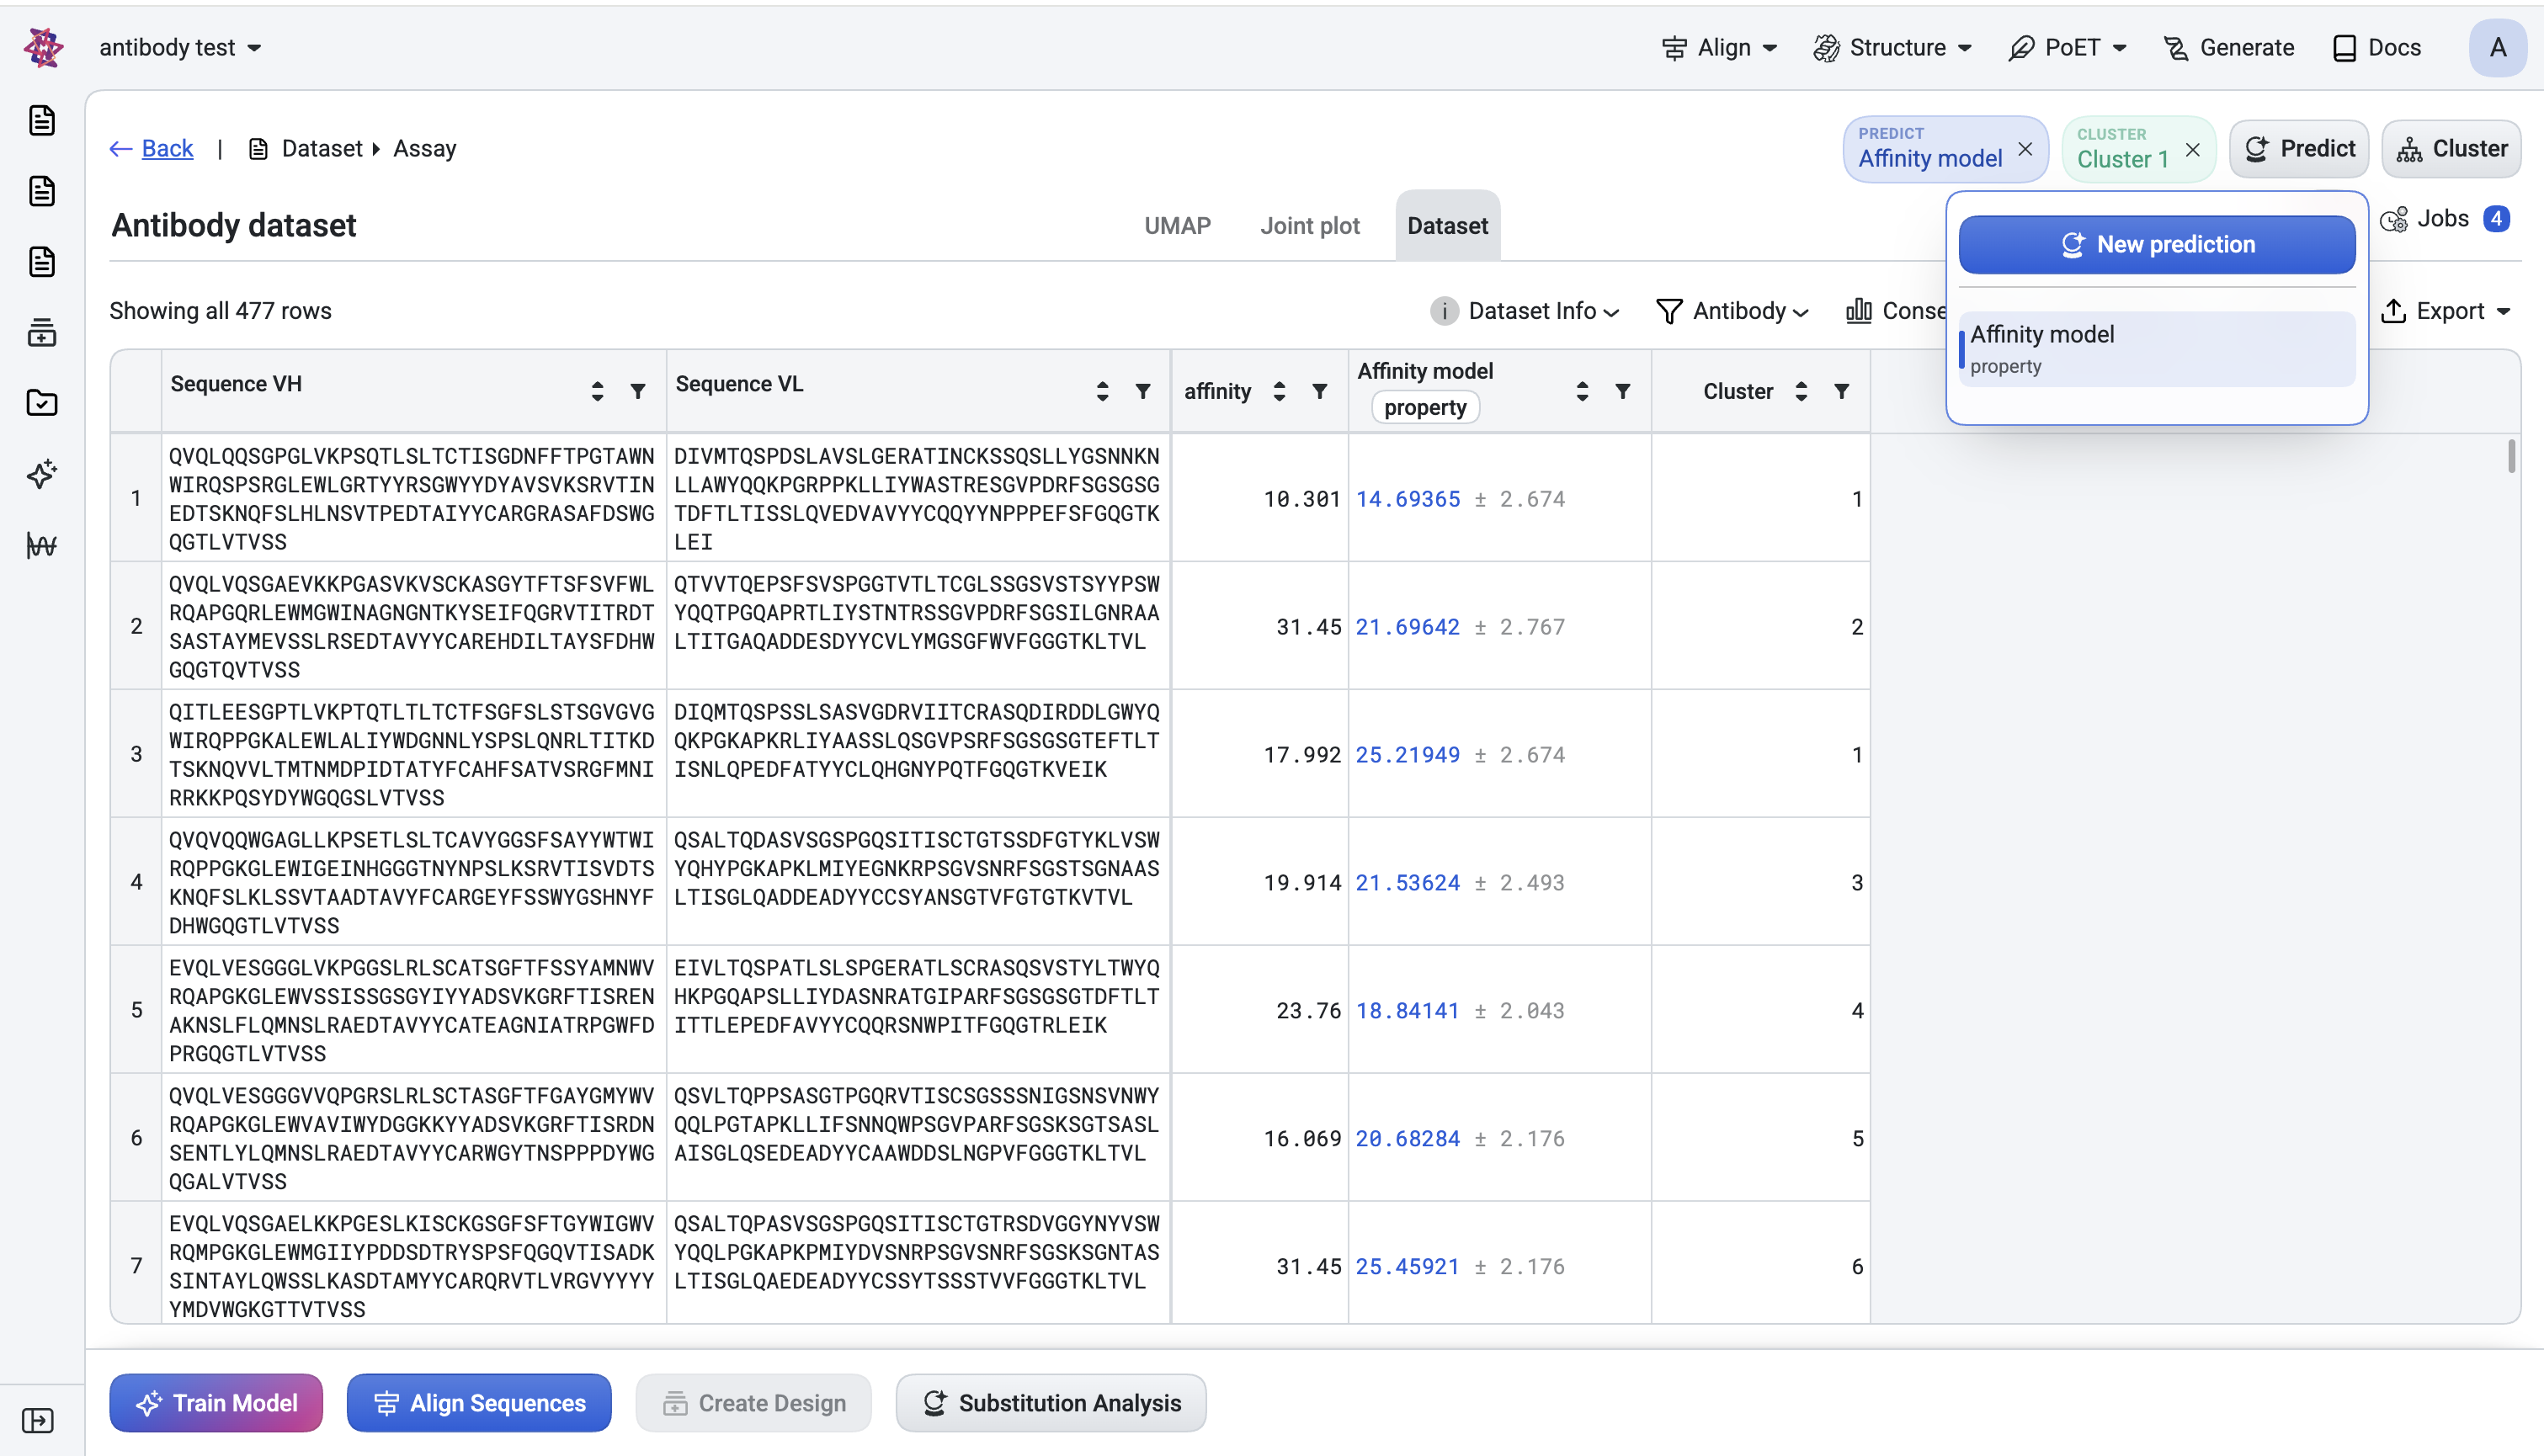The width and height of the screenshot is (2544, 1456).
Task: Click predicted value 21.69642
Action: pos(1407,627)
